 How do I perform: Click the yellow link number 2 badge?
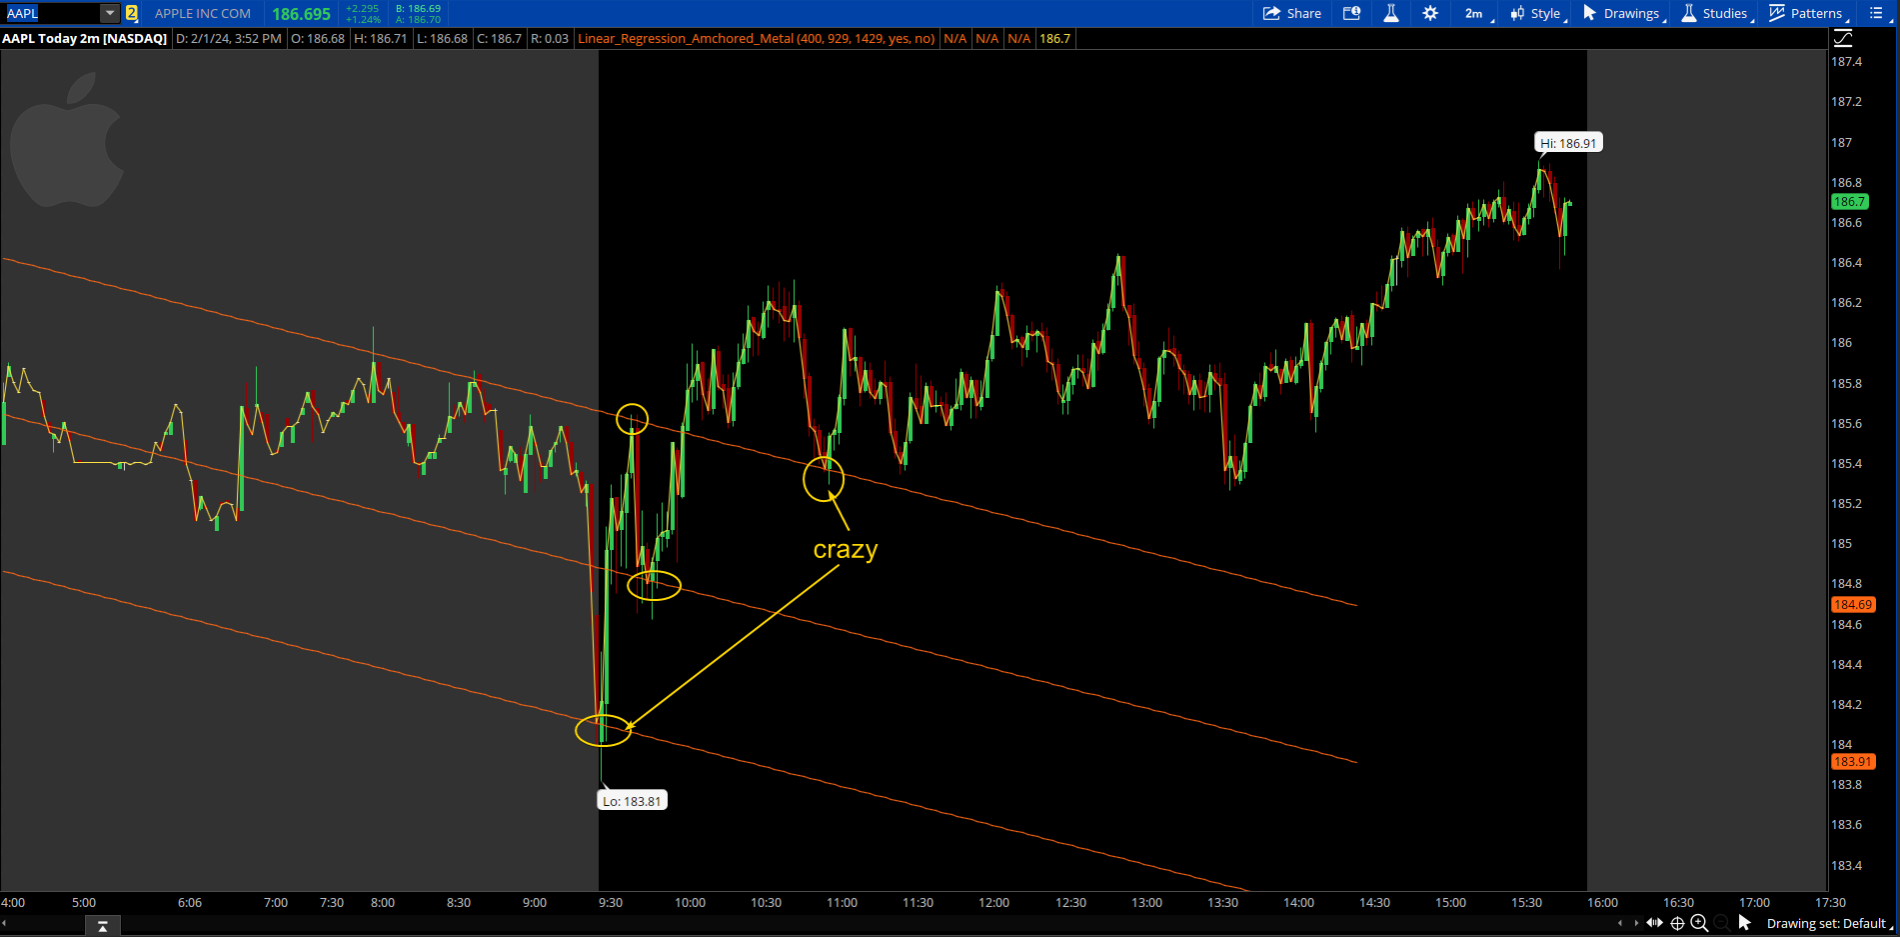click(131, 13)
